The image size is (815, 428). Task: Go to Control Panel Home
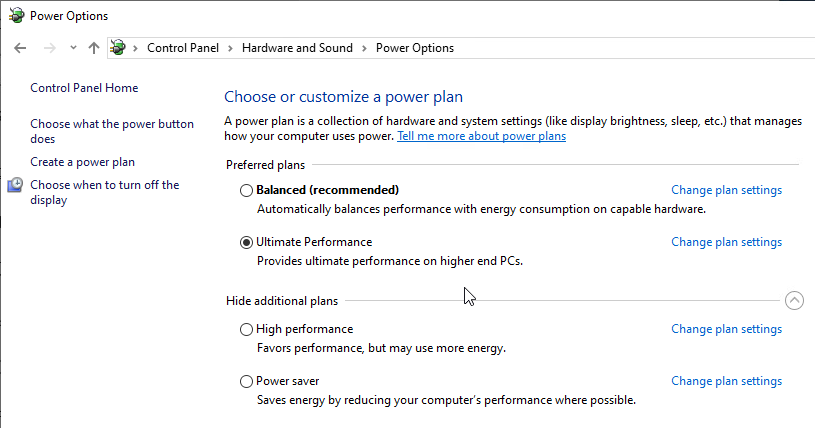click(x=84, y=88)
